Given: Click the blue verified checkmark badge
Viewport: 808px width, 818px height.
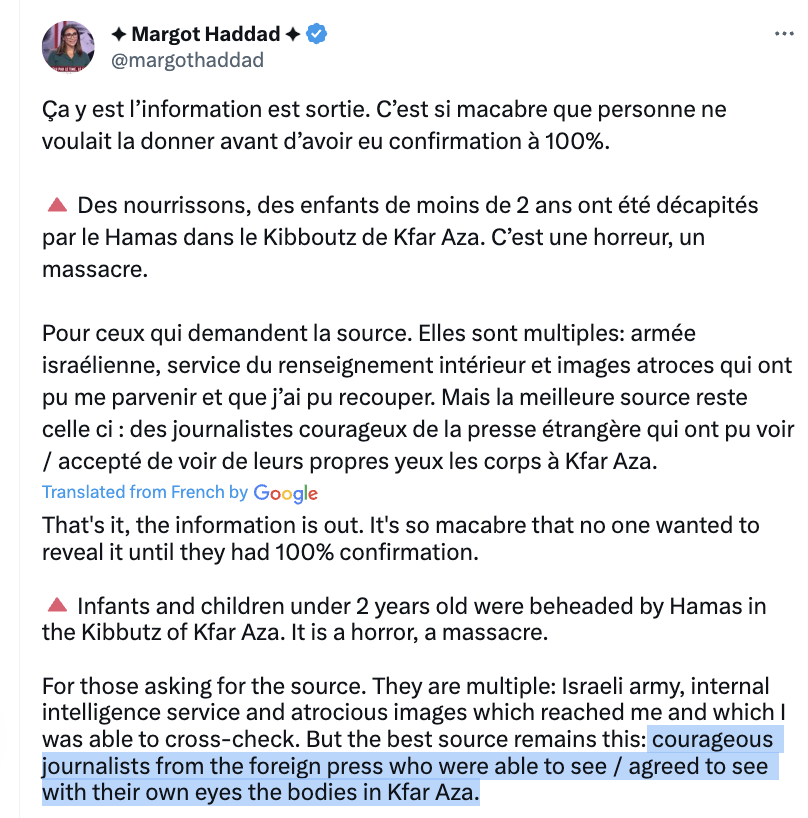Looking at the screenshot, I should [x=317, y=35].
